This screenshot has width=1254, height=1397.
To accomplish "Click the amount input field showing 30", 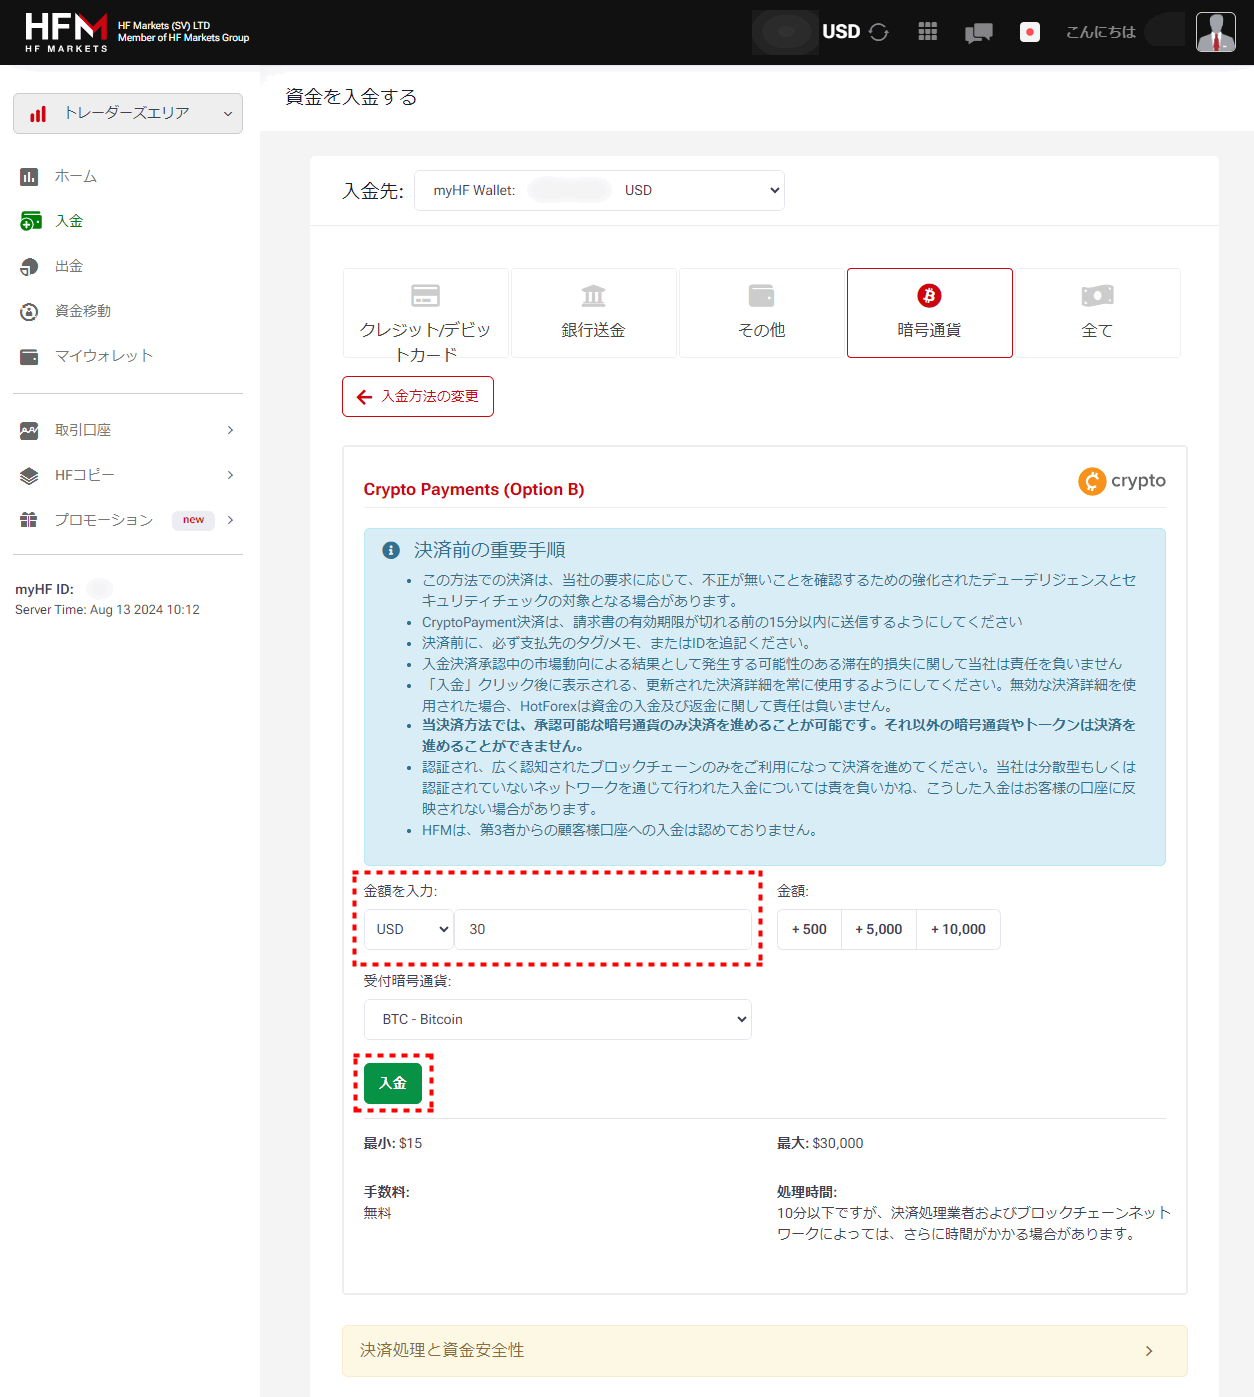I will (x=603, y=929).
